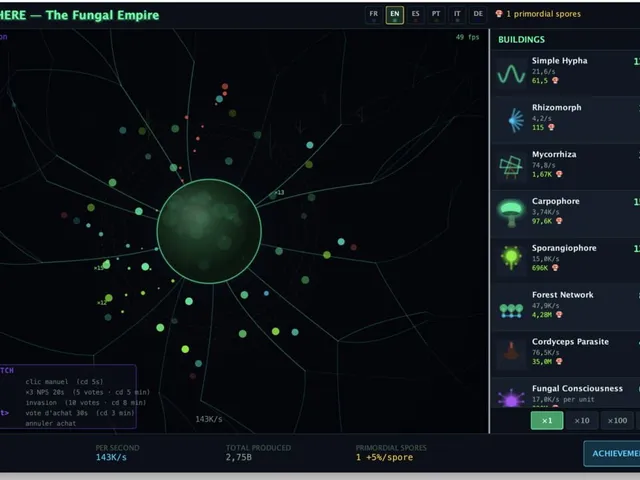This screenshot has width=640, height=480.
Task: Click the 49 fps counter
Action: click(x=467, y=37)
